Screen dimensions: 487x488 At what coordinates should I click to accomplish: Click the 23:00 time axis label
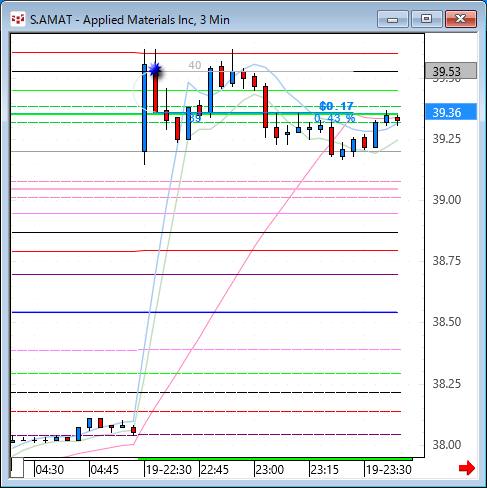click(x=270, y=470)
